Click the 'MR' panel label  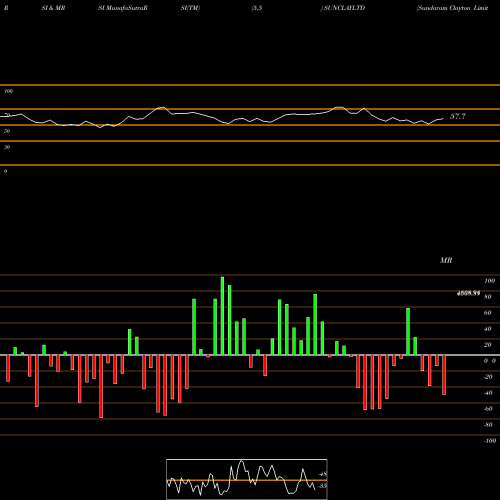pos(446,260)
